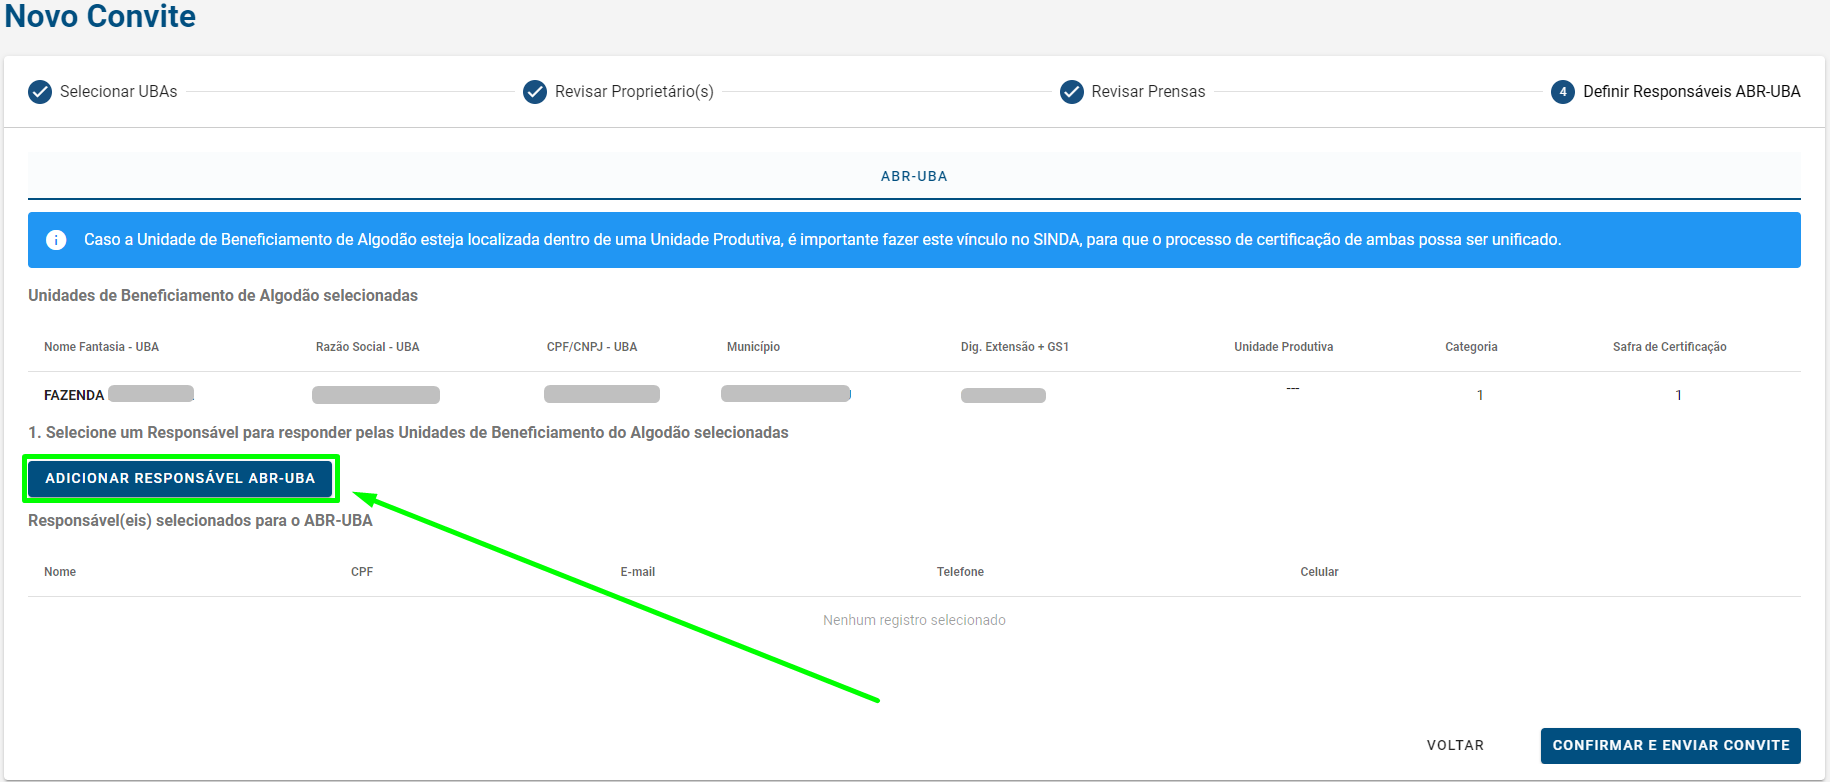
Task: Select the FAZENDA row name cell
Action: [x=74, y=395]
